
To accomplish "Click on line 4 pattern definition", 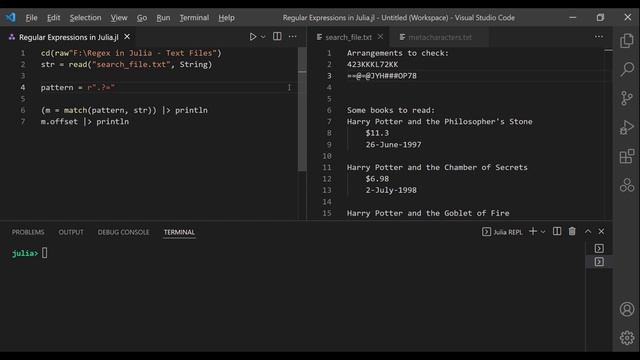I will pos(78,87).
